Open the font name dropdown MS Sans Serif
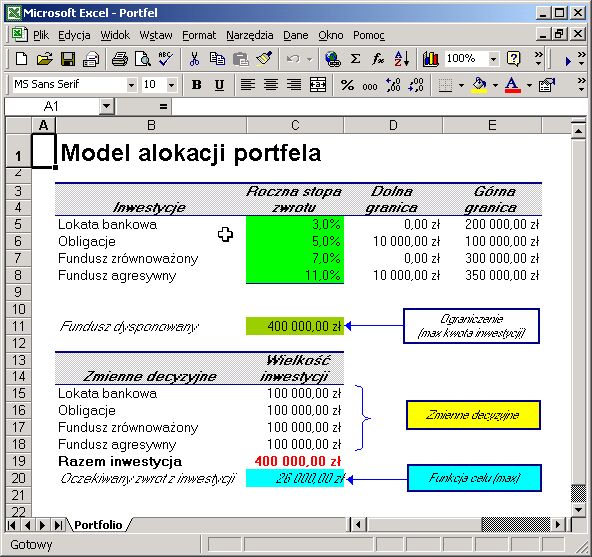Screen dimensions: 592x557 click(x=131, y=85)
